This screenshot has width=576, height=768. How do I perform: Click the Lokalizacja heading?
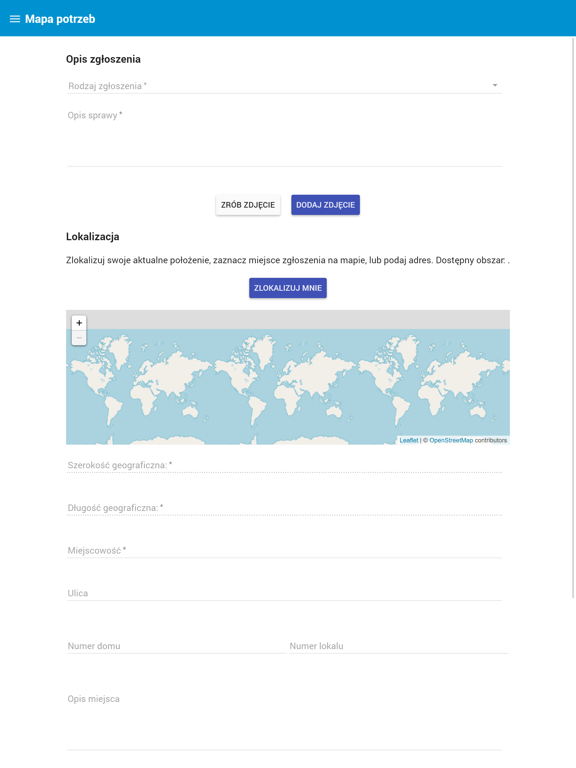coord(93,237)
